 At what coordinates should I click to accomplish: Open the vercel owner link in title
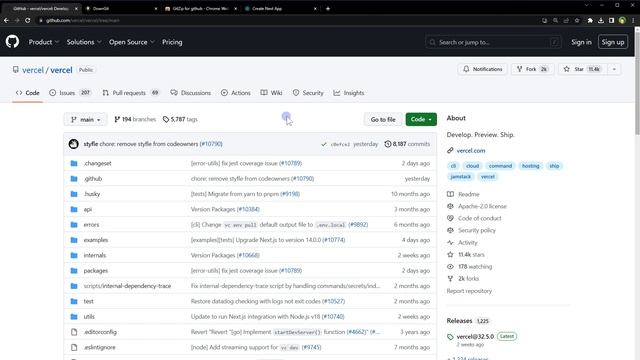tap(33, 70)
